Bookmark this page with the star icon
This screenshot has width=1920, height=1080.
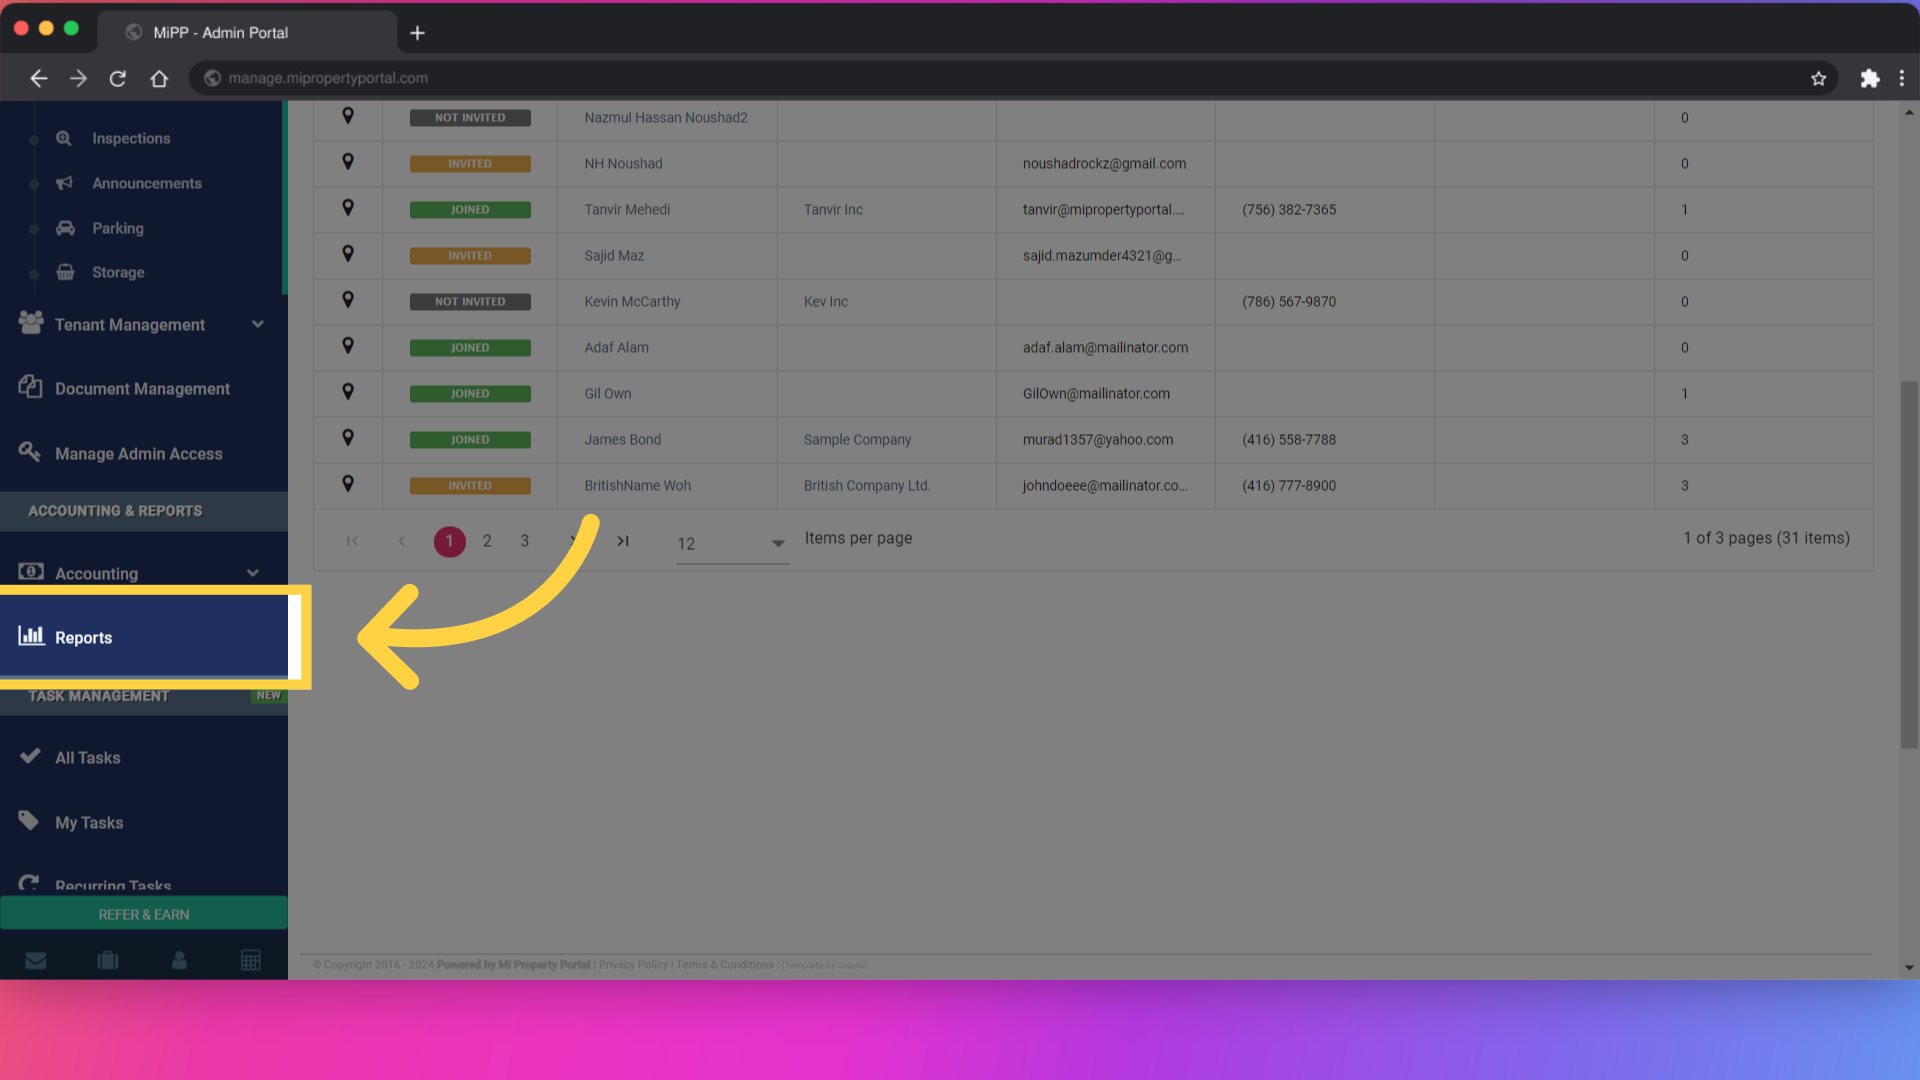coord(1818,78)
